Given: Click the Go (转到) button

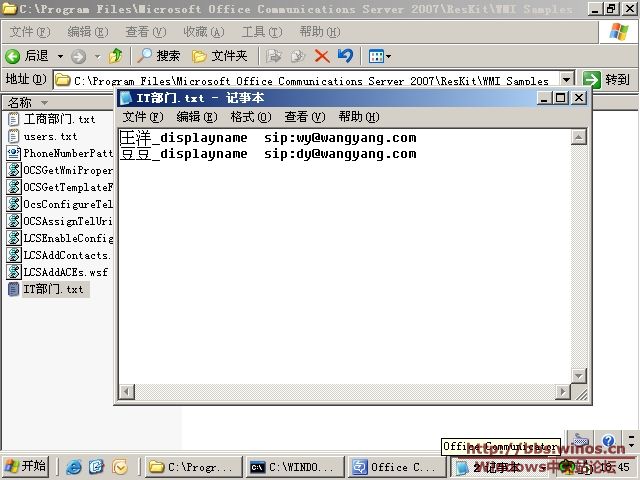Looking at the screenshot, I should [x=606, y=80].
